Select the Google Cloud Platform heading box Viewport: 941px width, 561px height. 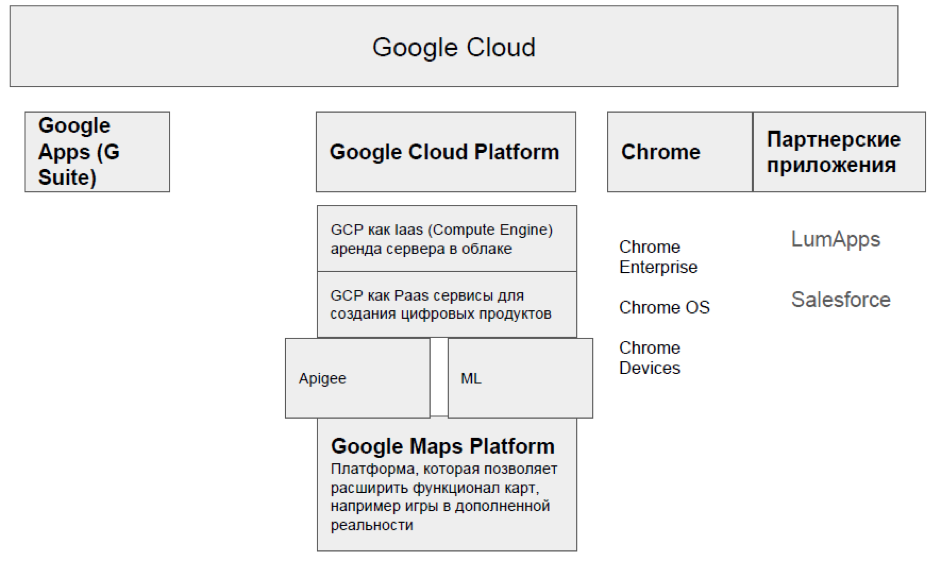(446, 152)
